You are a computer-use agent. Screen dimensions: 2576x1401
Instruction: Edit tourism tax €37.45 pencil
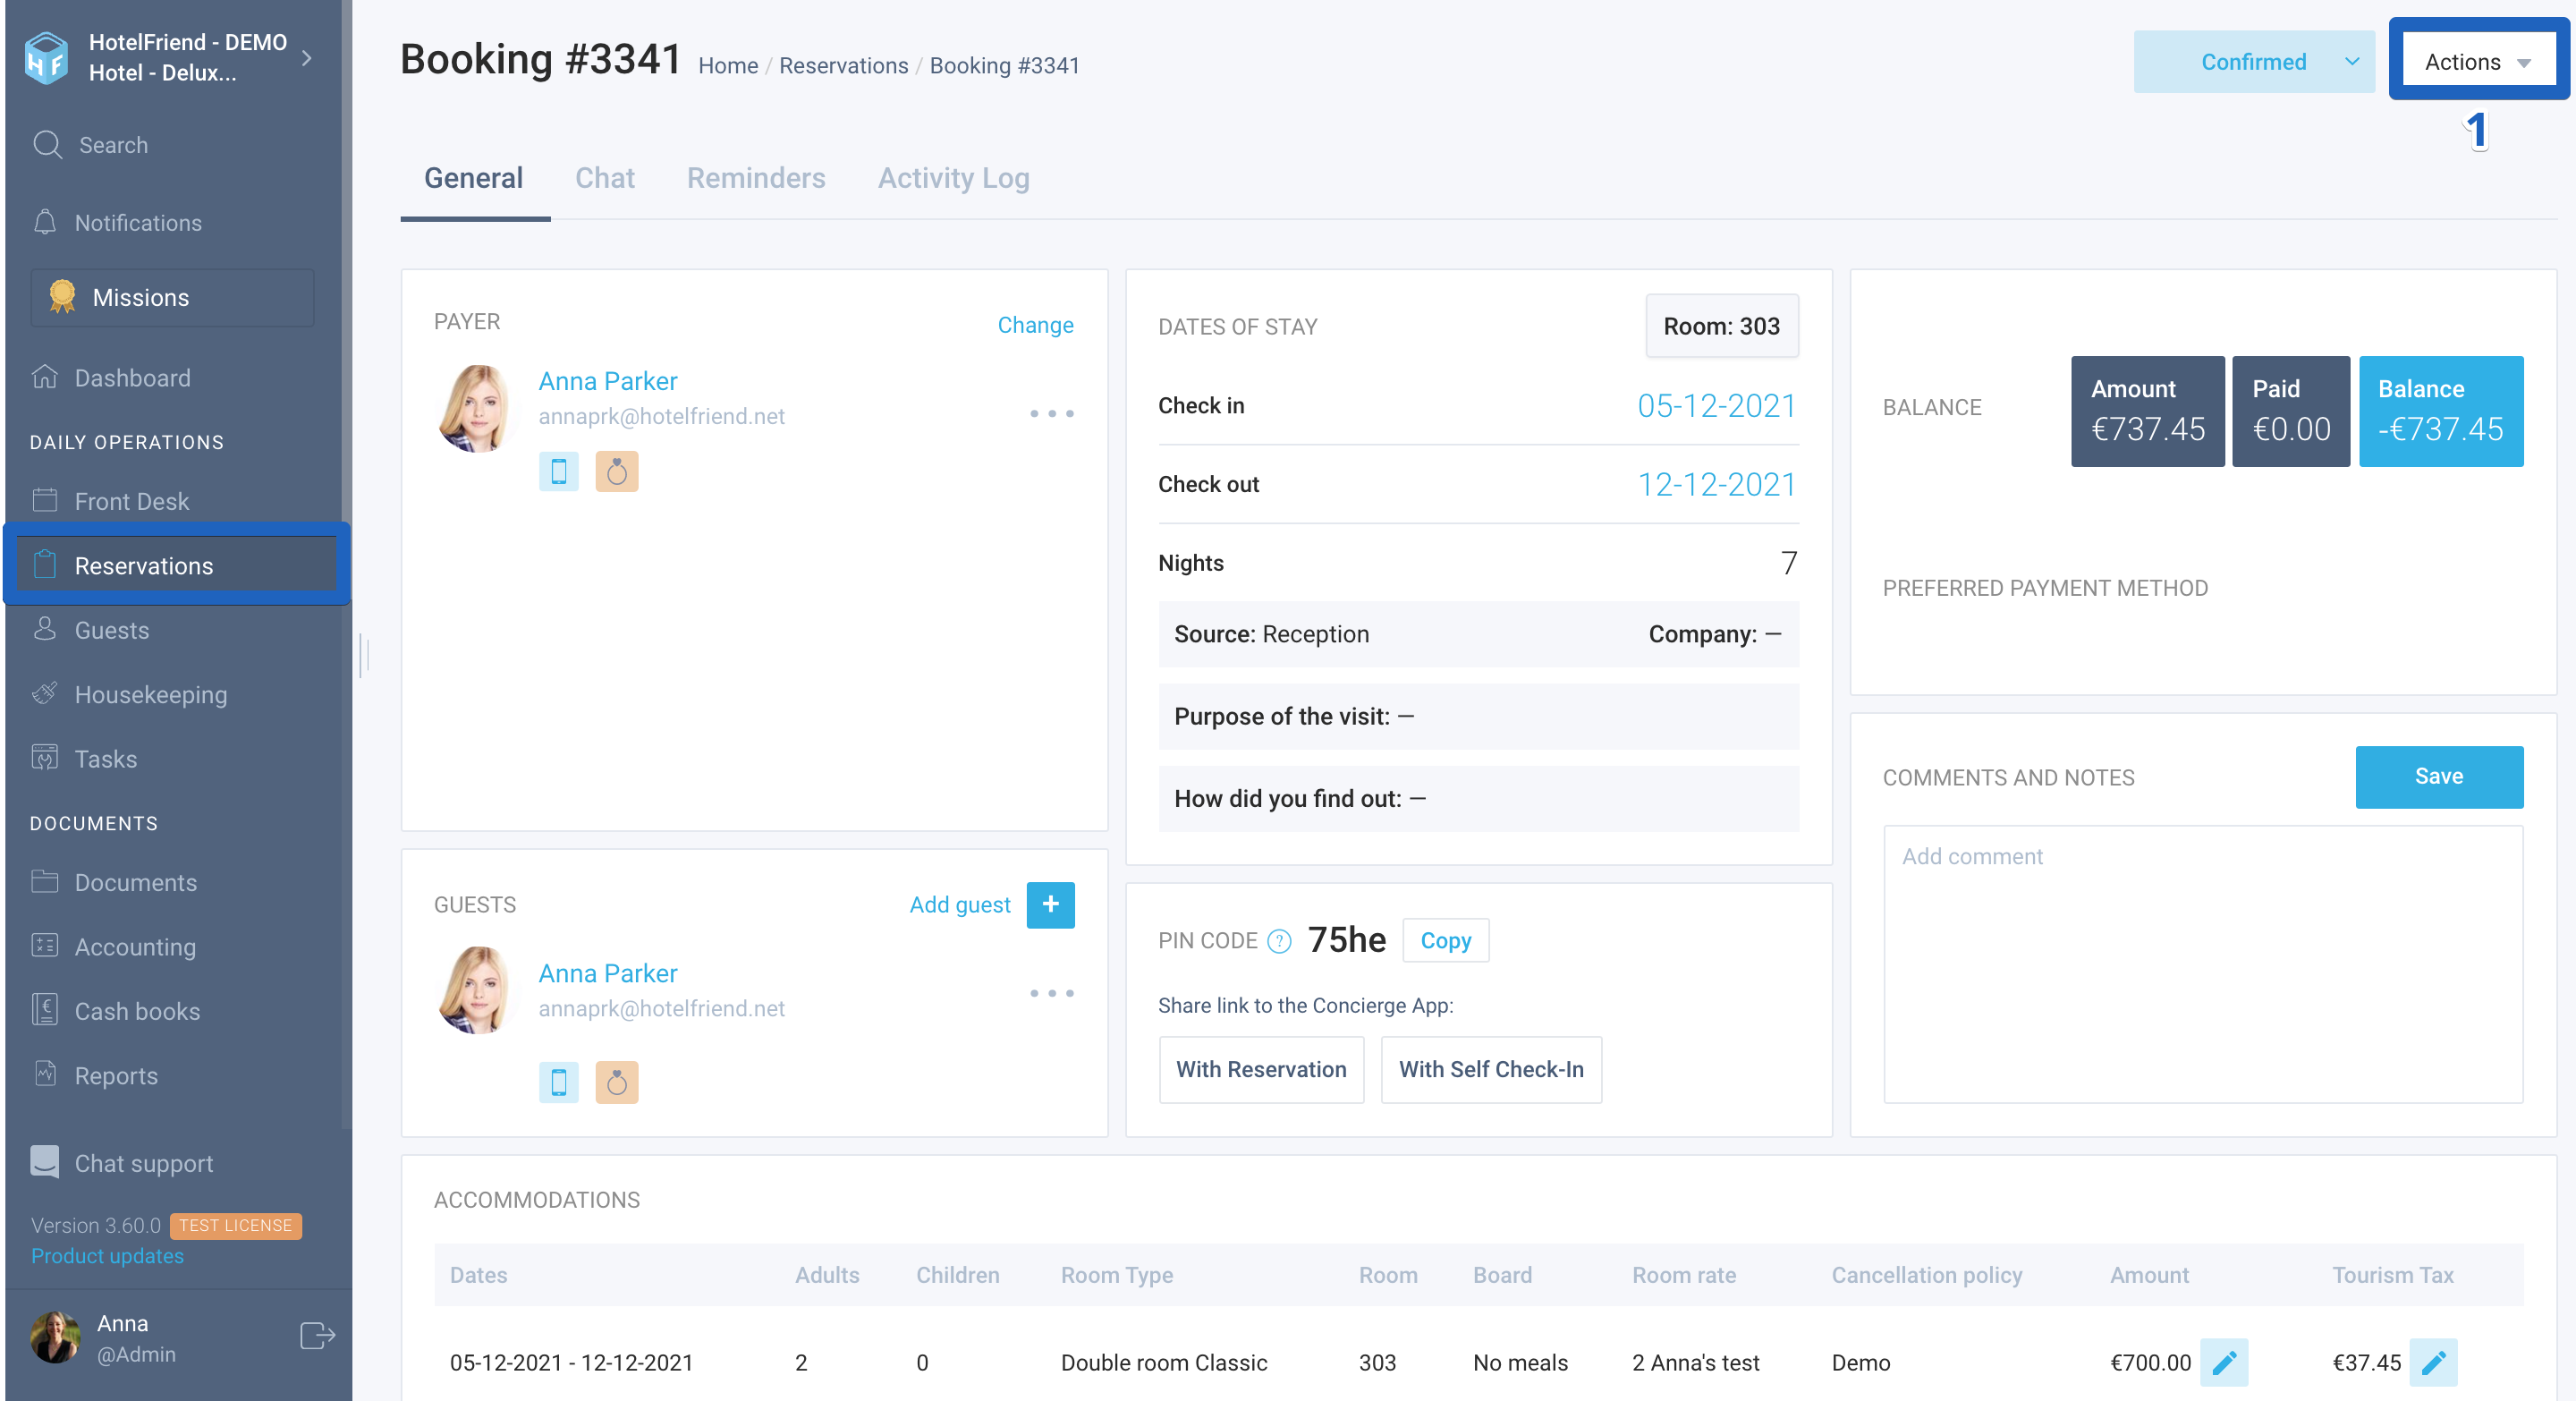pyautogui.click(x=2433, y=1362)
